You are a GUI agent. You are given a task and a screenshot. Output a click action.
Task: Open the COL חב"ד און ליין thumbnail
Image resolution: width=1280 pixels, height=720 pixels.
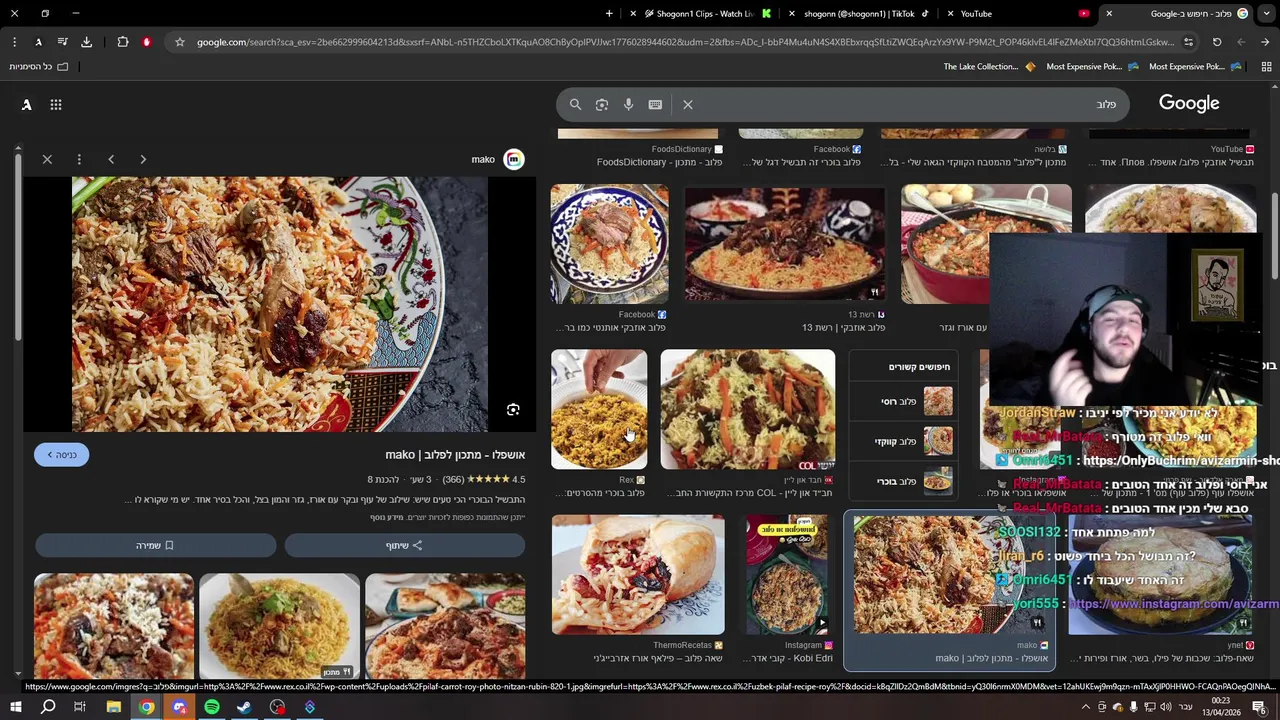tap(748, 409)
